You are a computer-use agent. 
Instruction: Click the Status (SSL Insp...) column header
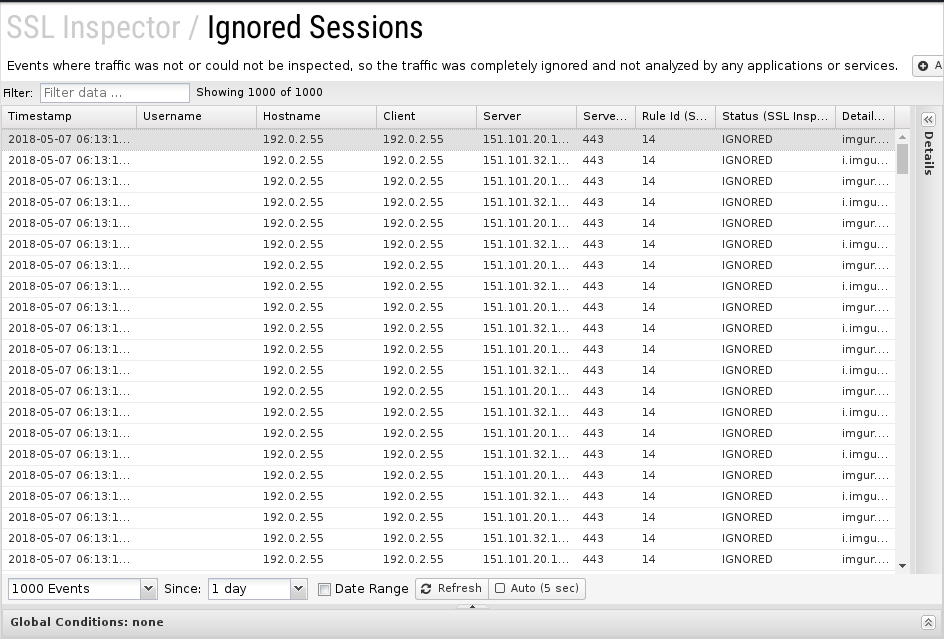click(774, 117)
